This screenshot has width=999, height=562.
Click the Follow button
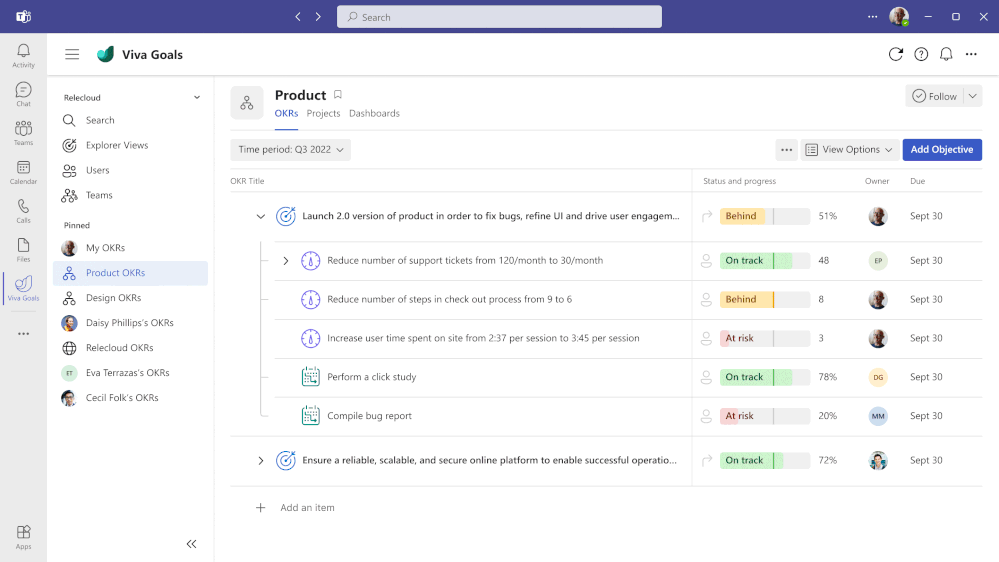pos(935,96)
